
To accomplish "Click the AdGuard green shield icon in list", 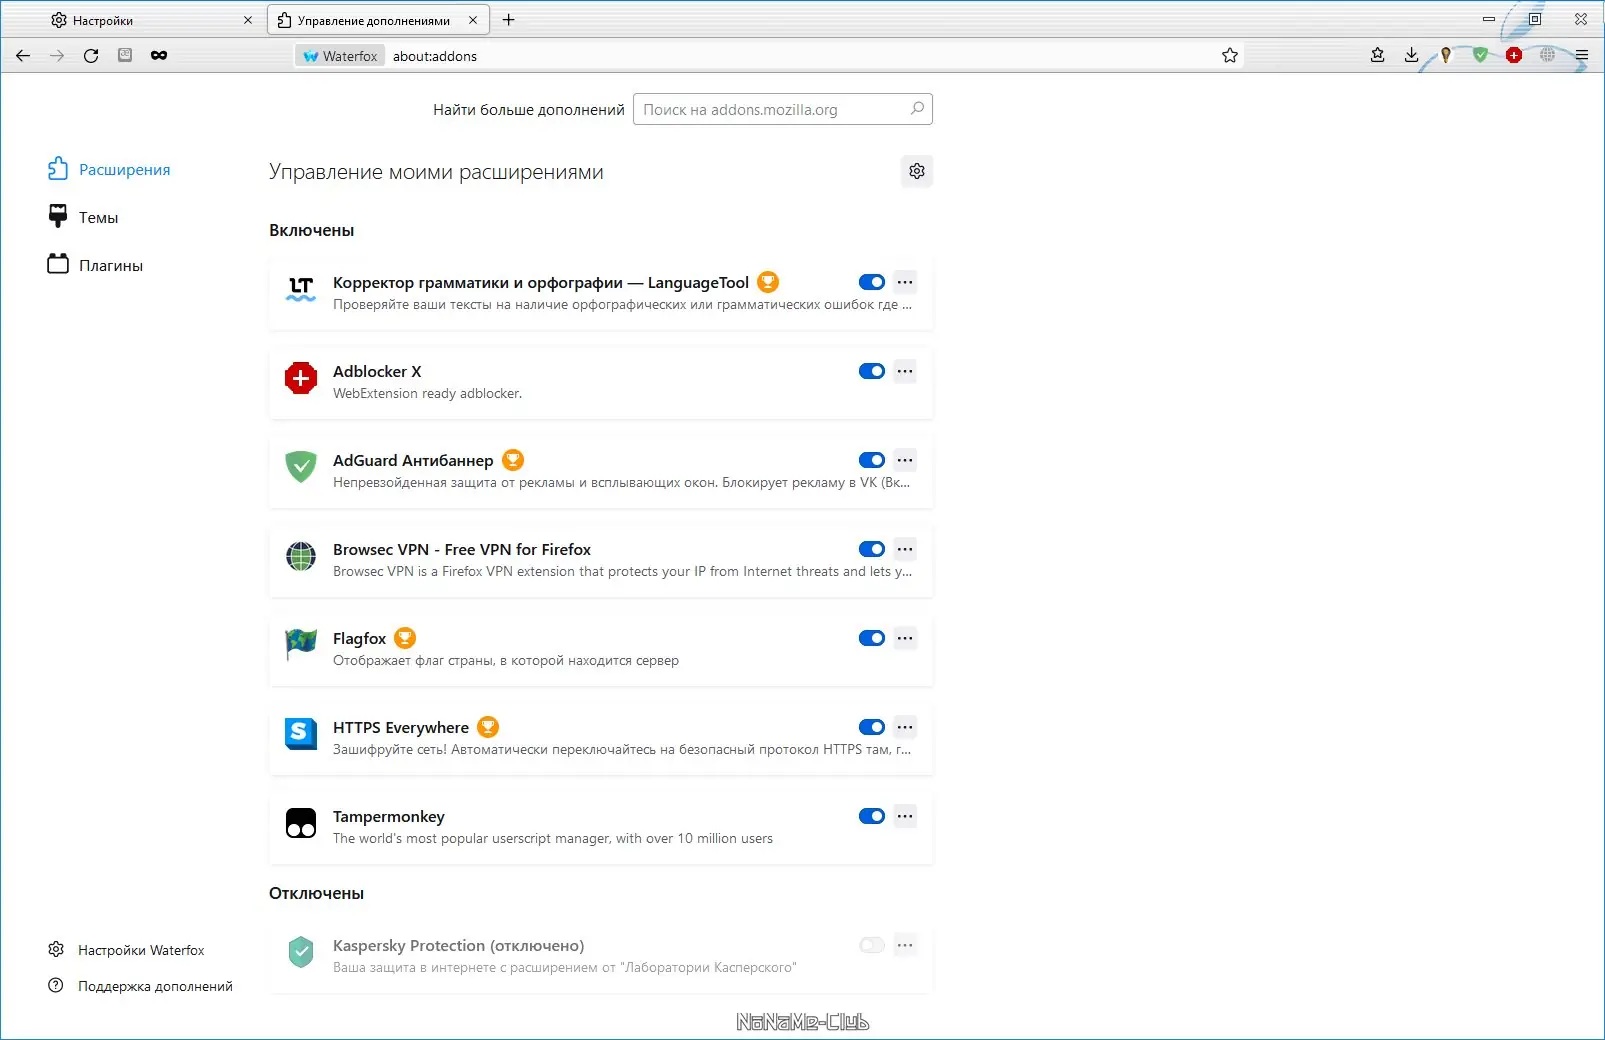I will pyautogui.click(x=301, y=467).
